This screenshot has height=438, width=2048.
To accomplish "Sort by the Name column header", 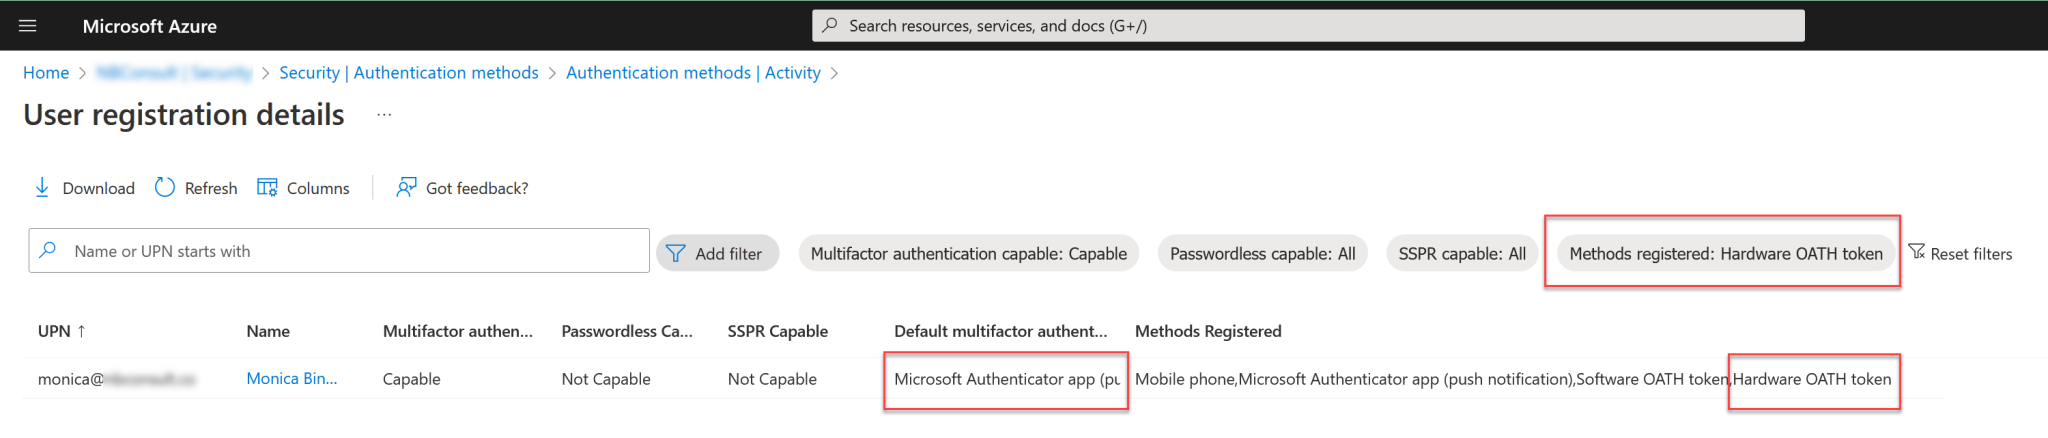I will click(268, 331).
